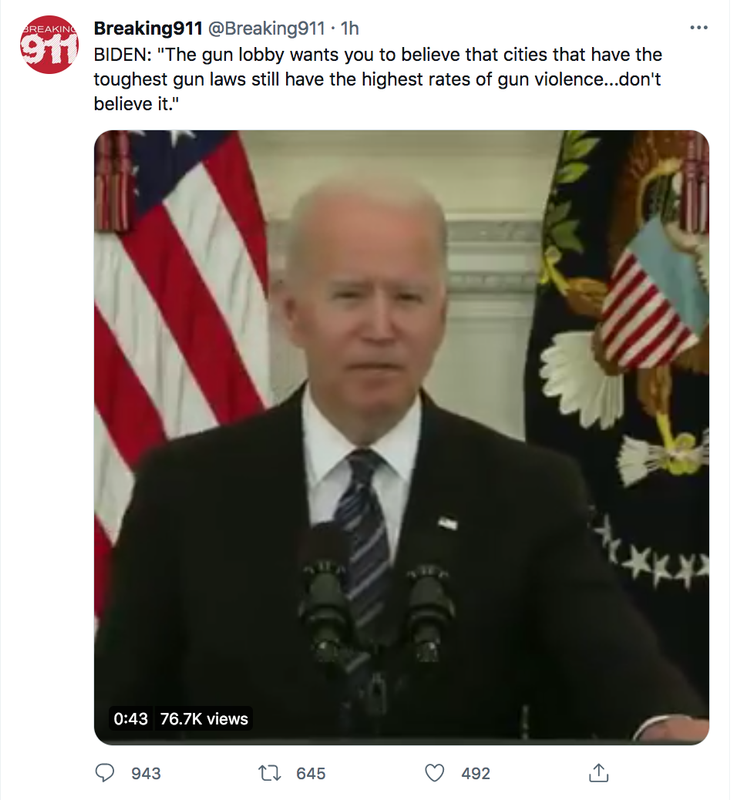Click the video progress bar at the video's bottom edge

pos(401,742)
